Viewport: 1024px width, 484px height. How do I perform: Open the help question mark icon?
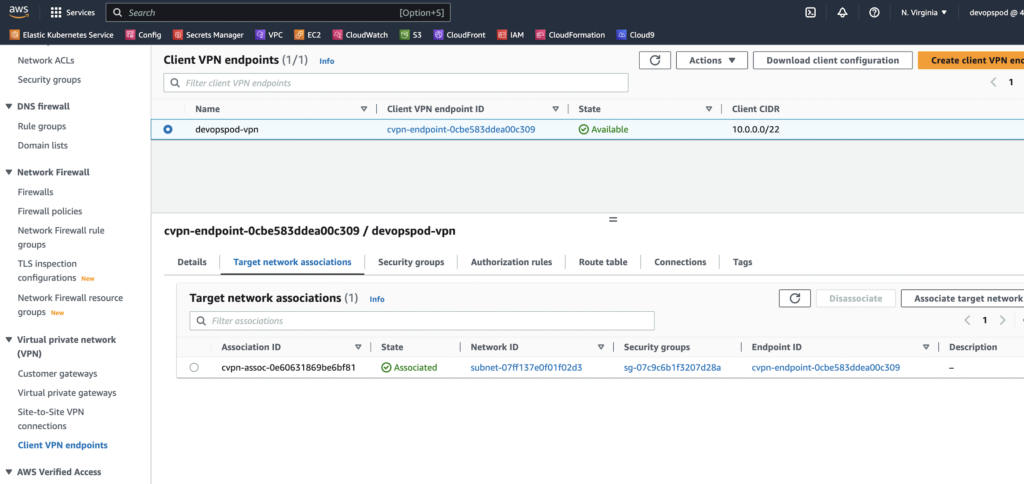tap(874, 12)
